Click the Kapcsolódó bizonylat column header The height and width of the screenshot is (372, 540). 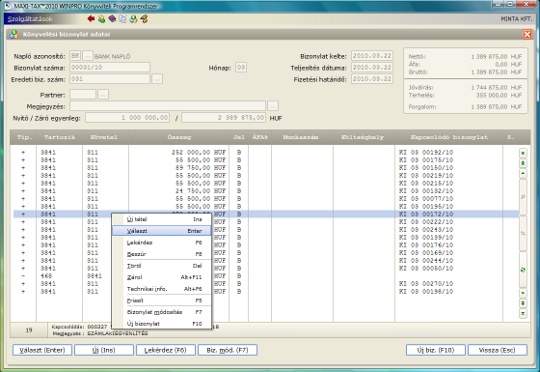coord(449,137)
